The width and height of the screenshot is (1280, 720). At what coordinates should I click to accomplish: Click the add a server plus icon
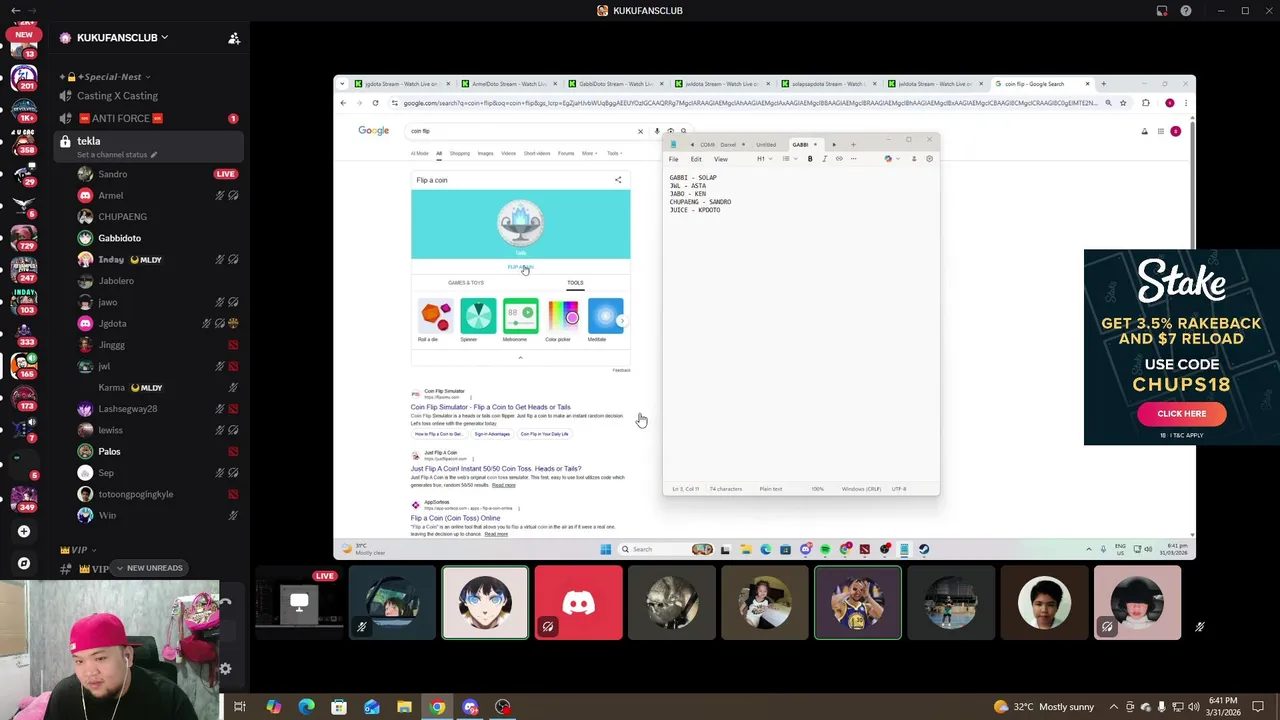point(24,531)
